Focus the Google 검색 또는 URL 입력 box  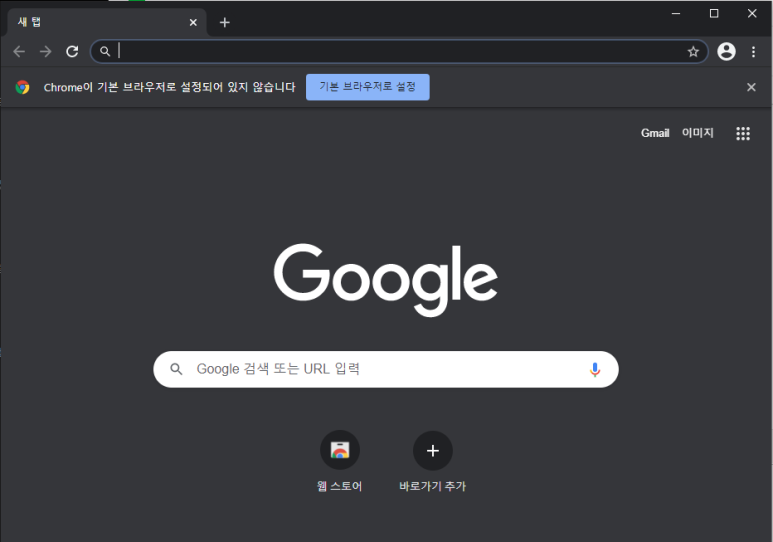(386, 369)
